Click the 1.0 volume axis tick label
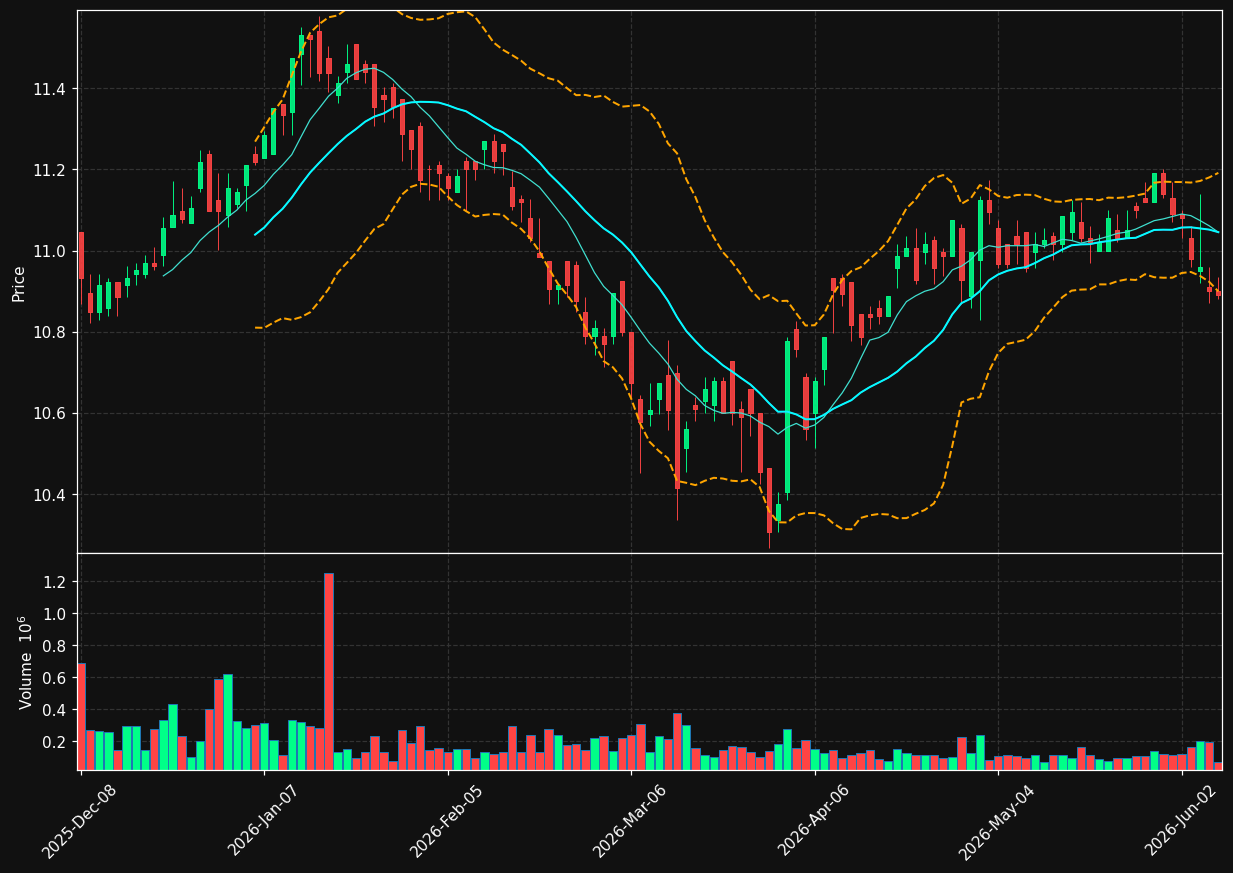Screen dimensions: 1233x873 tap(56, 614)
